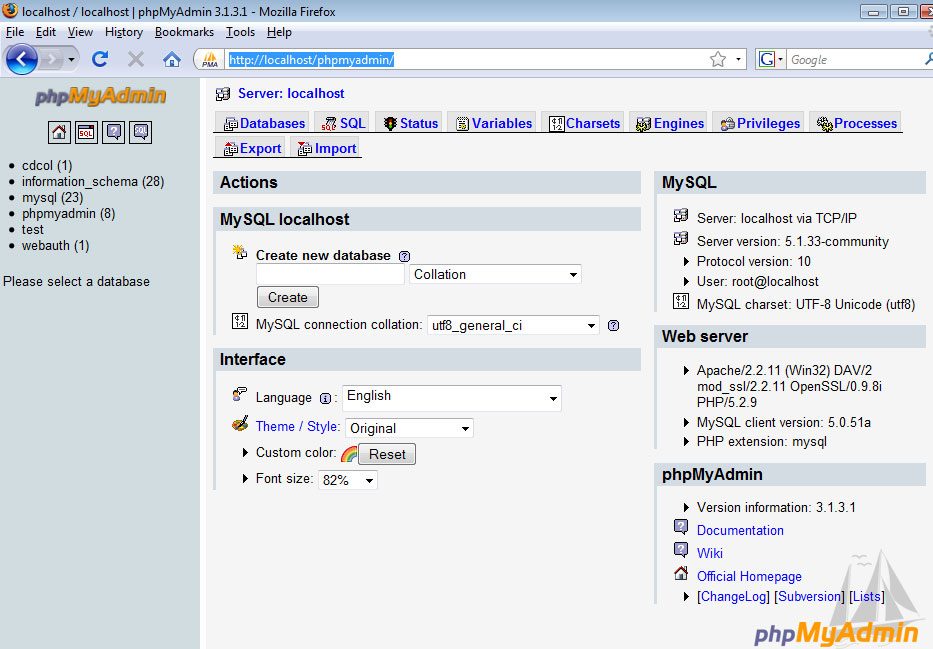Click the help icon beside connection collation

tap(613, 325)
